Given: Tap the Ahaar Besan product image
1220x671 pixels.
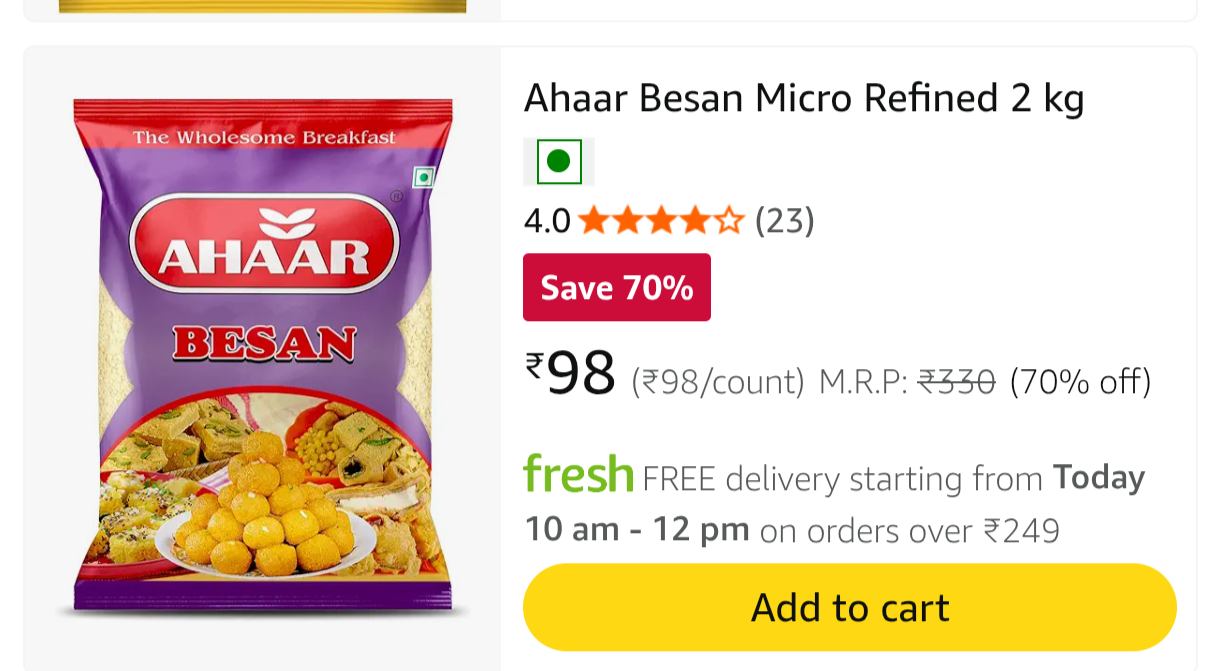Looking at the screenshot, I should tap(262, 357).
